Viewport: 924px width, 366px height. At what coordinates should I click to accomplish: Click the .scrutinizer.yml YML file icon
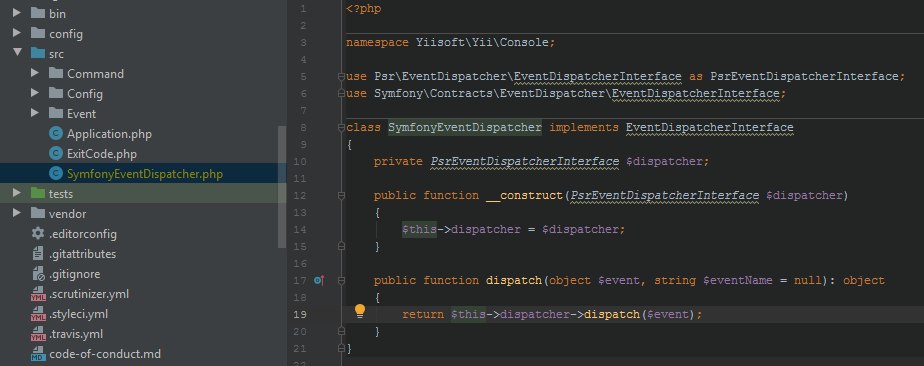pyautogui.click(x=38, y=294)
